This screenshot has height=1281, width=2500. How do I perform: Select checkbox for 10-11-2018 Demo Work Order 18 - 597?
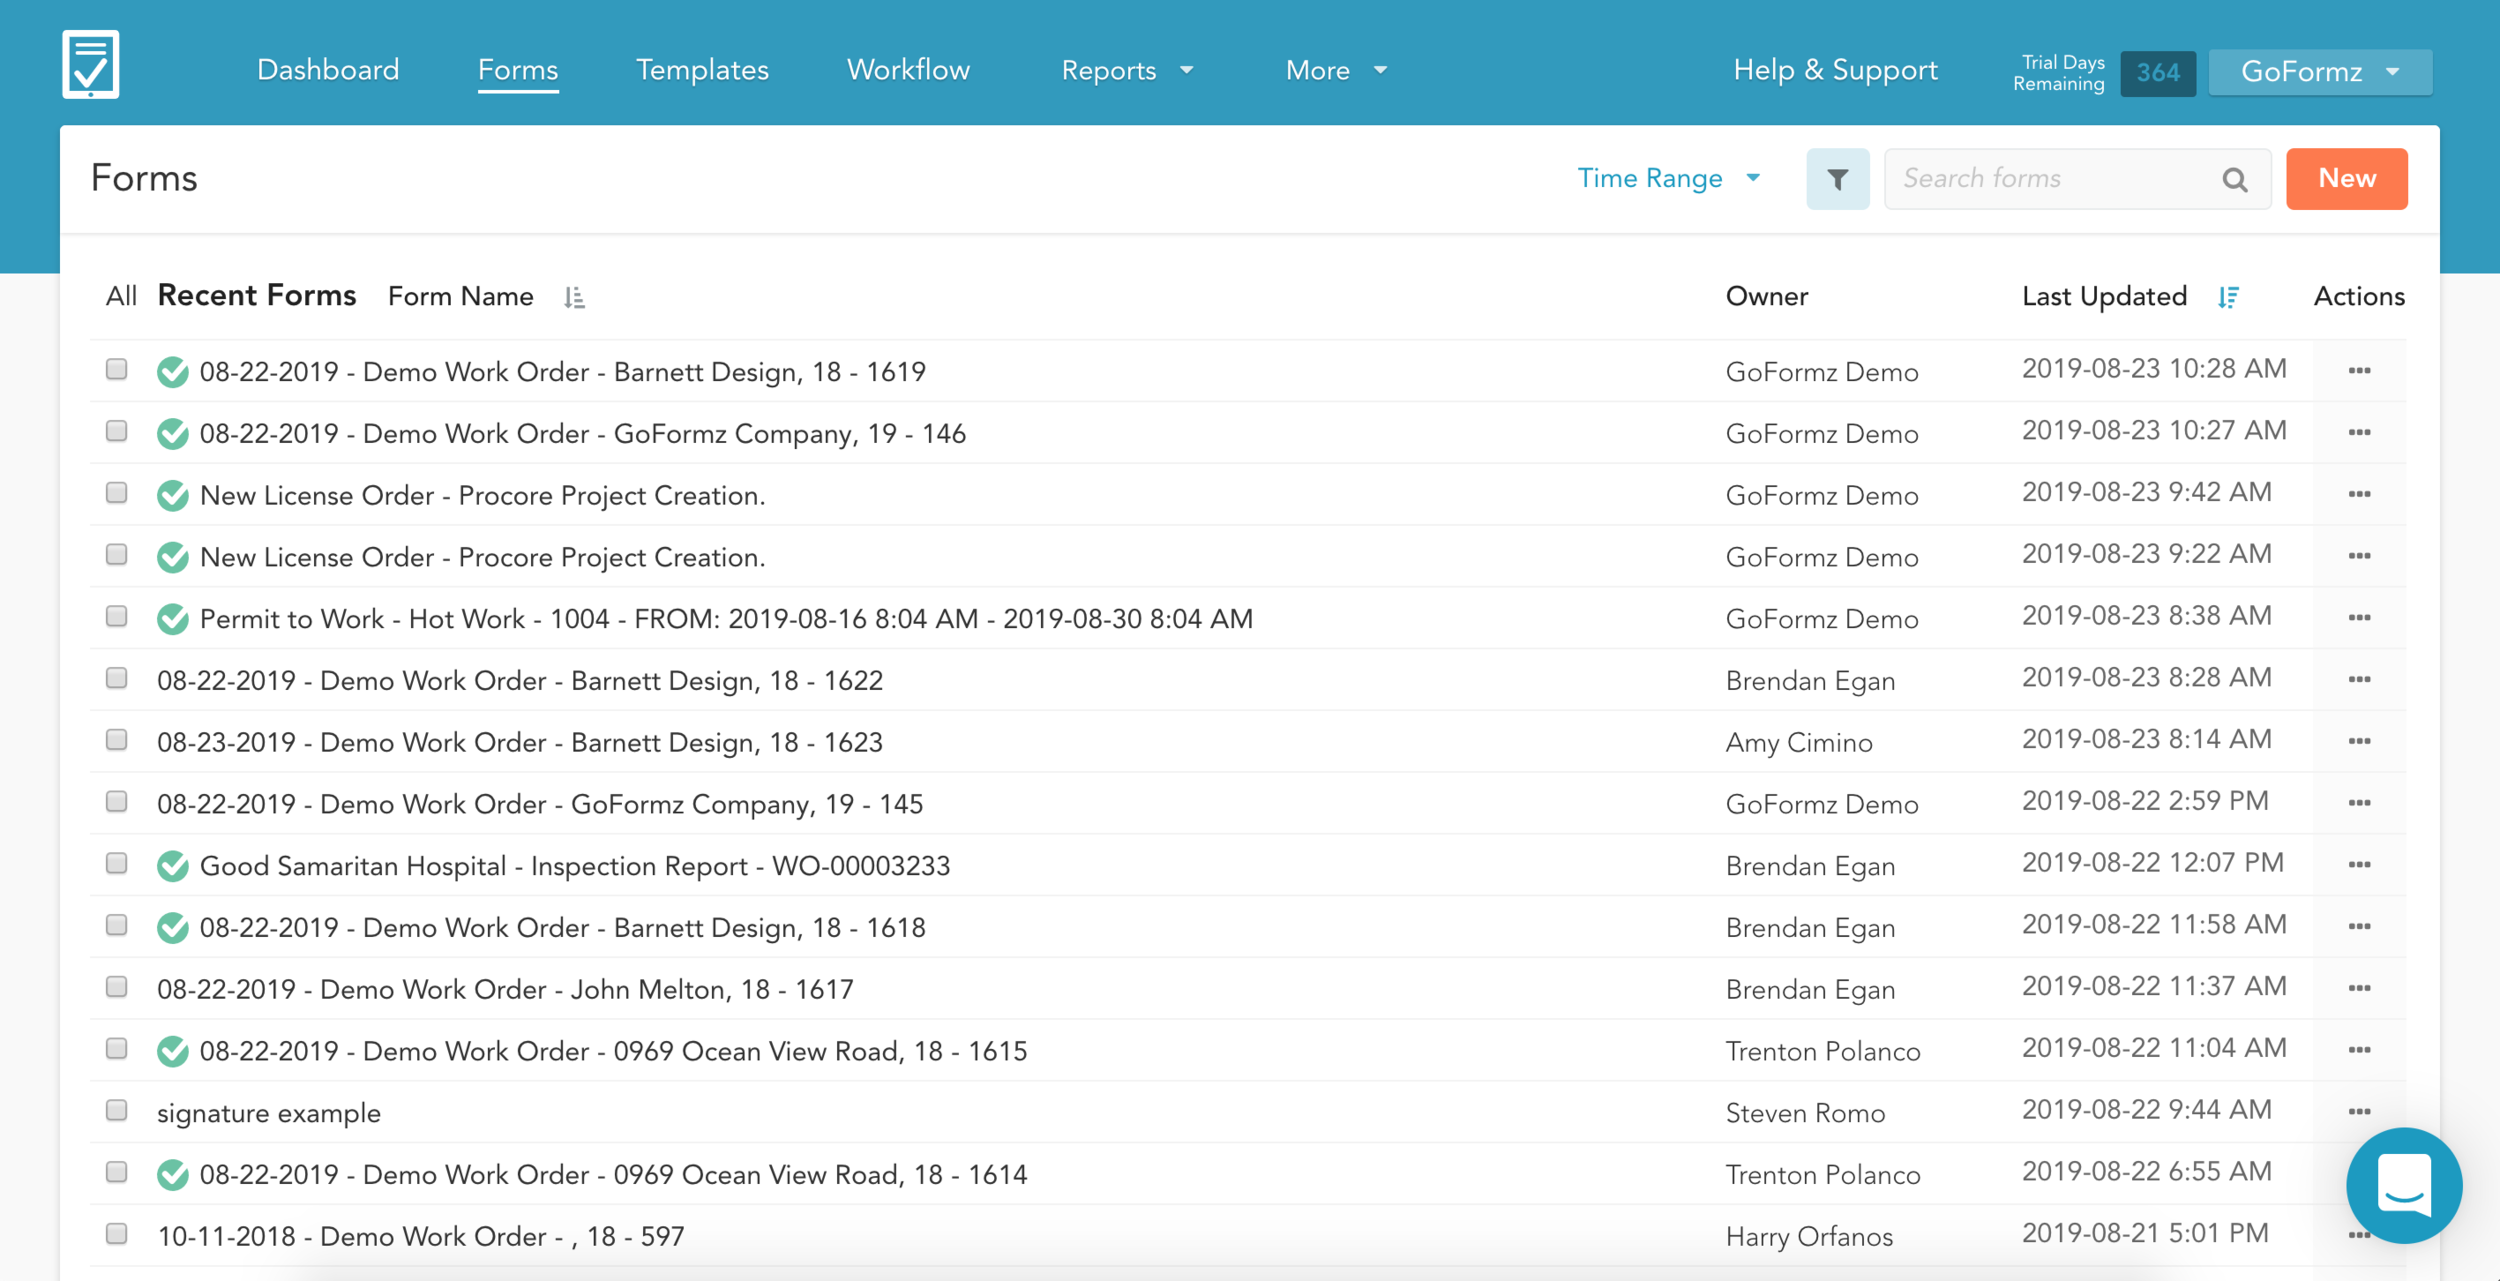[x=117, y=1234]
